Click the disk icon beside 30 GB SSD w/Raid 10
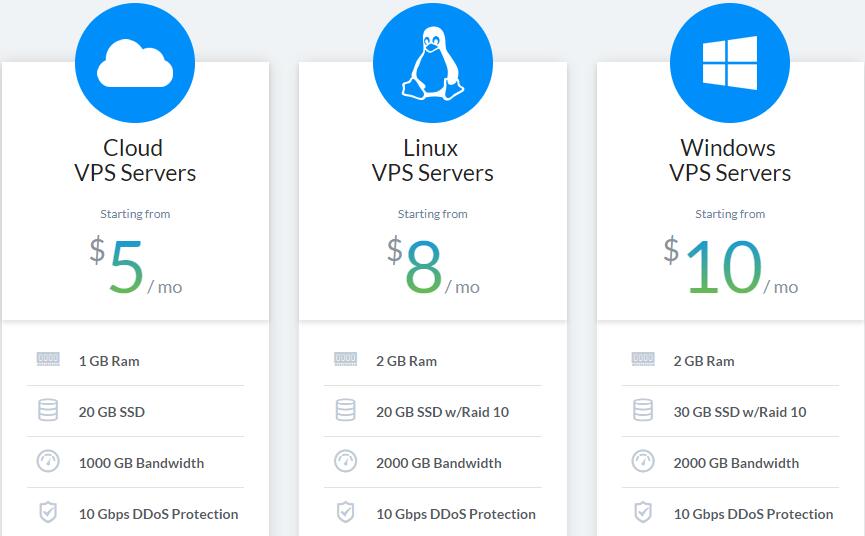The height and width of the screenshot is (536, 865). coord(643,411)
